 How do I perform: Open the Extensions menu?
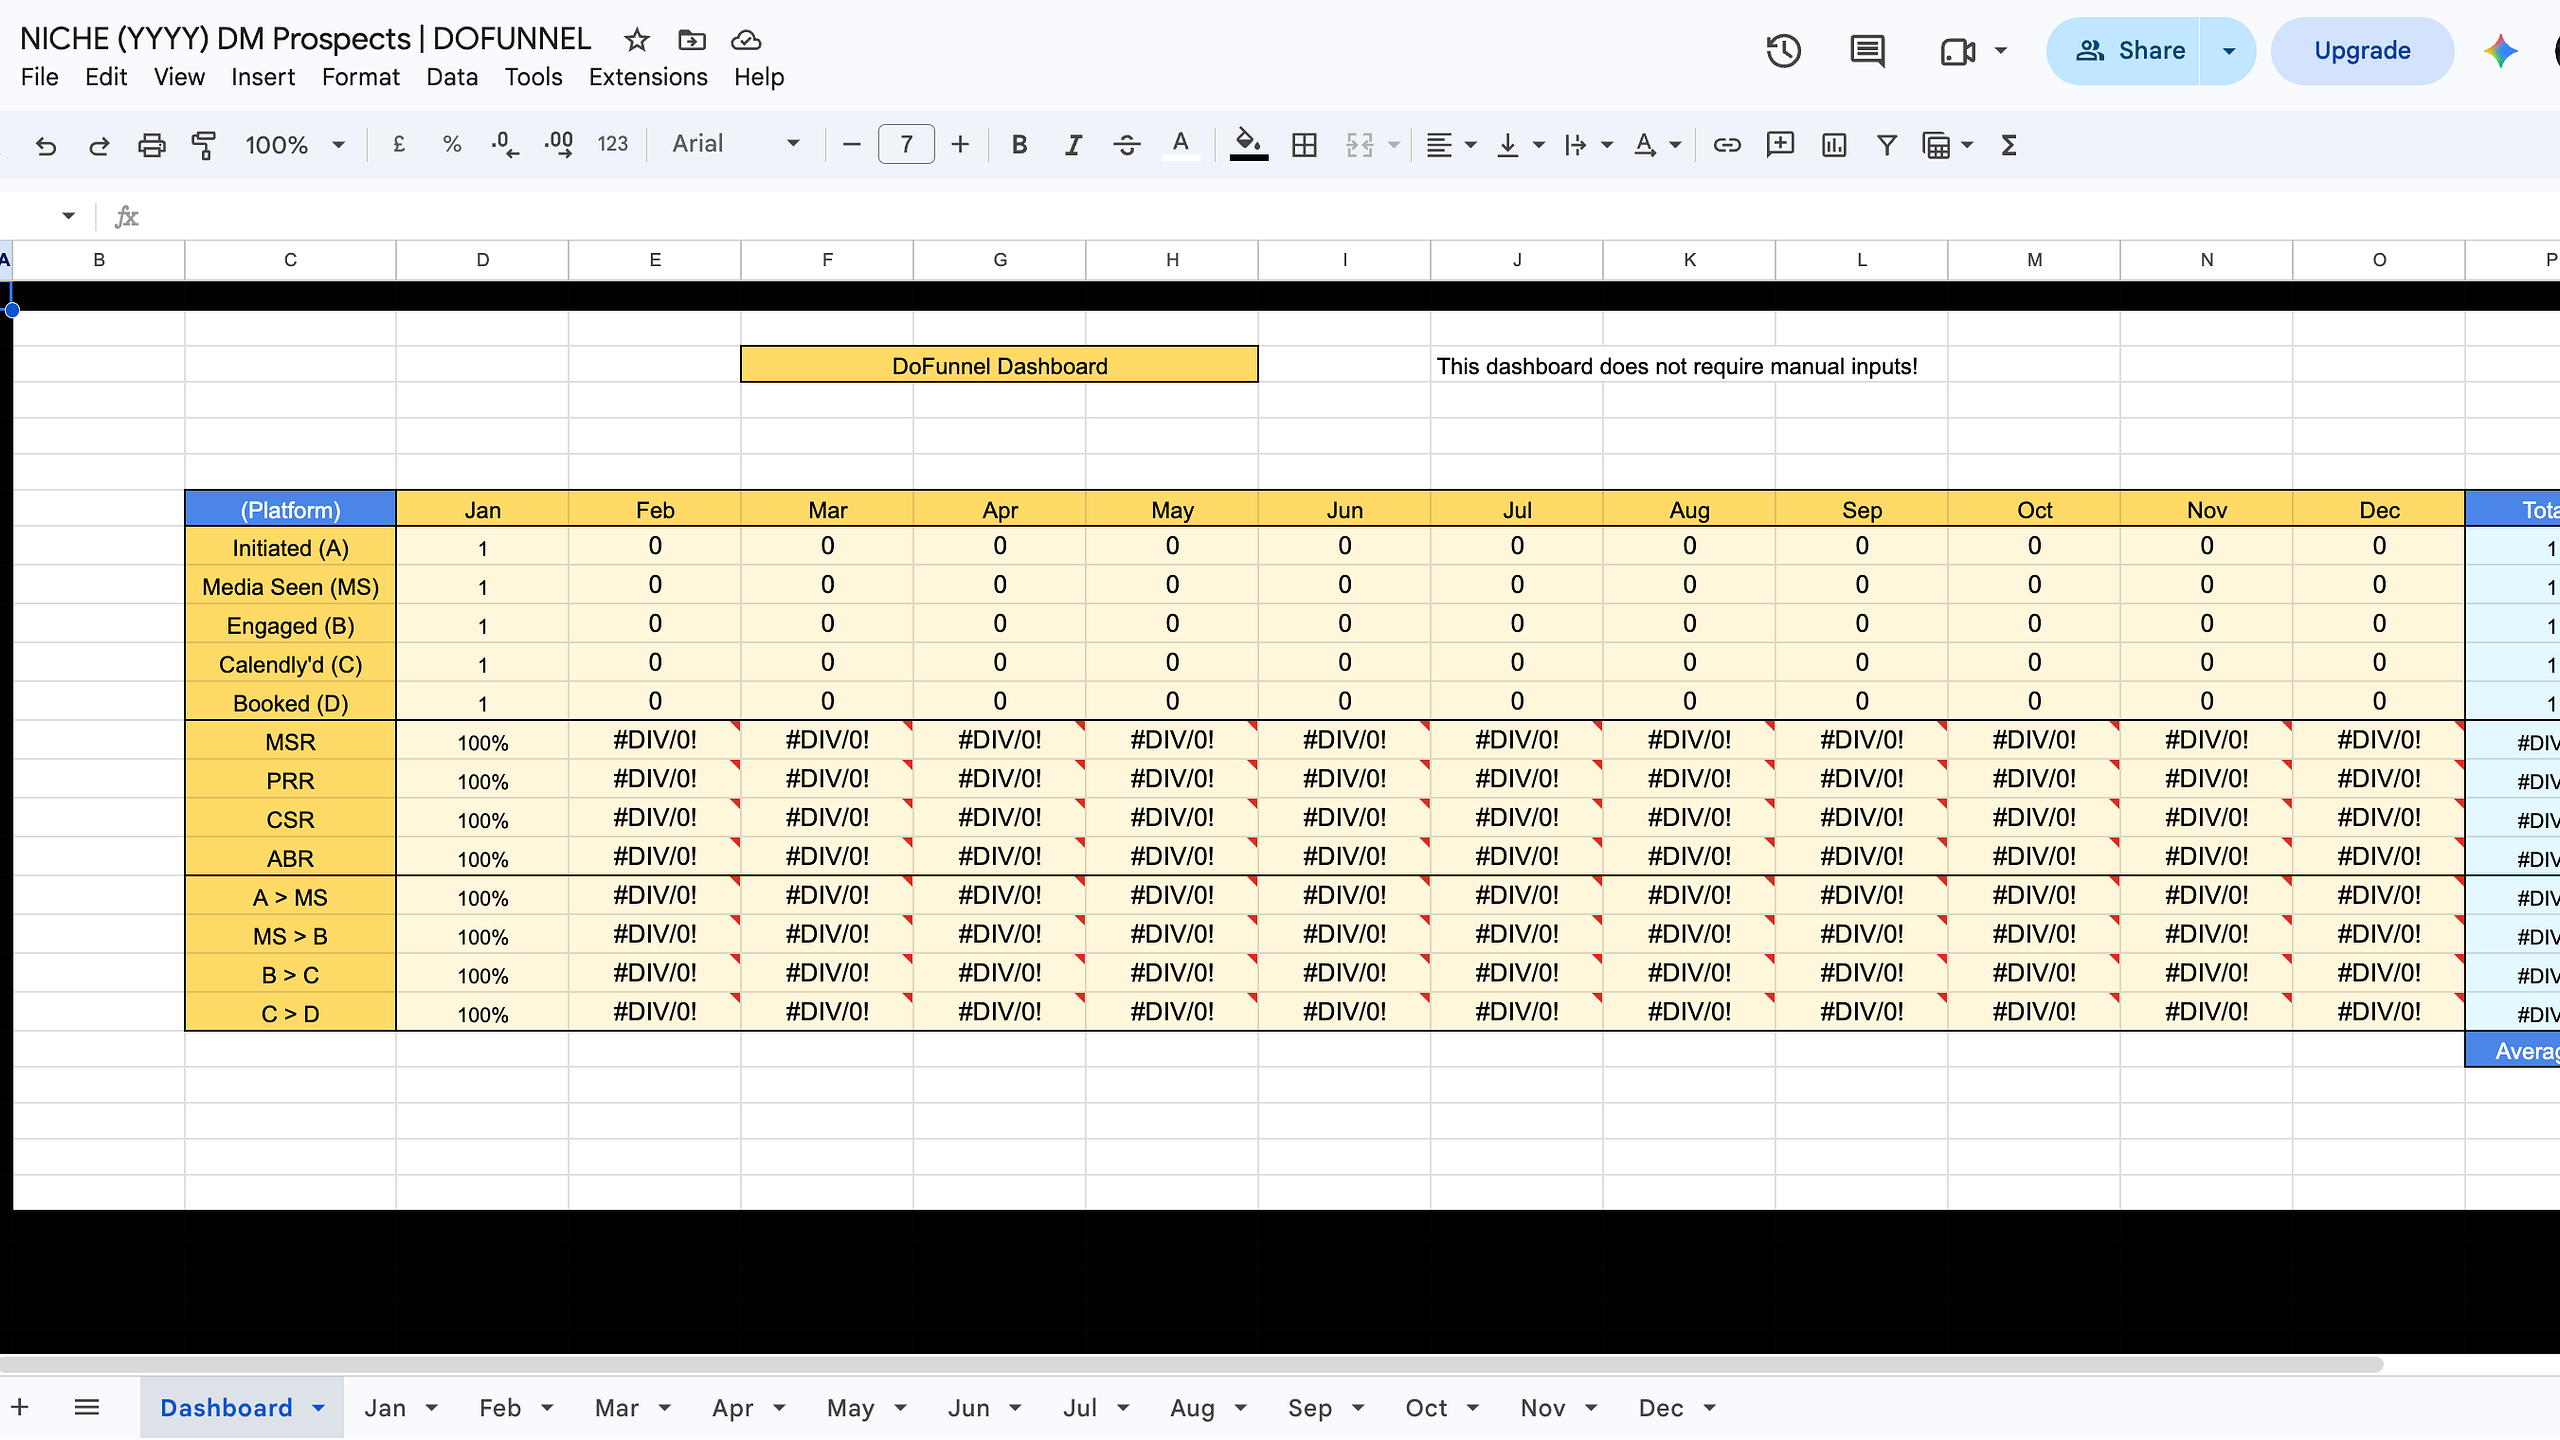tap(647, 77)
